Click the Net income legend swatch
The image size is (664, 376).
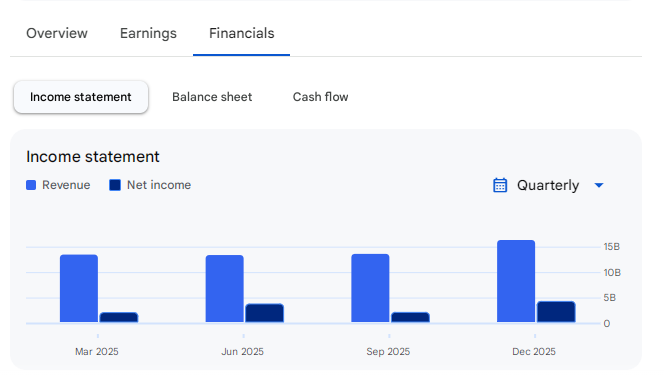[x=115, y=185]
